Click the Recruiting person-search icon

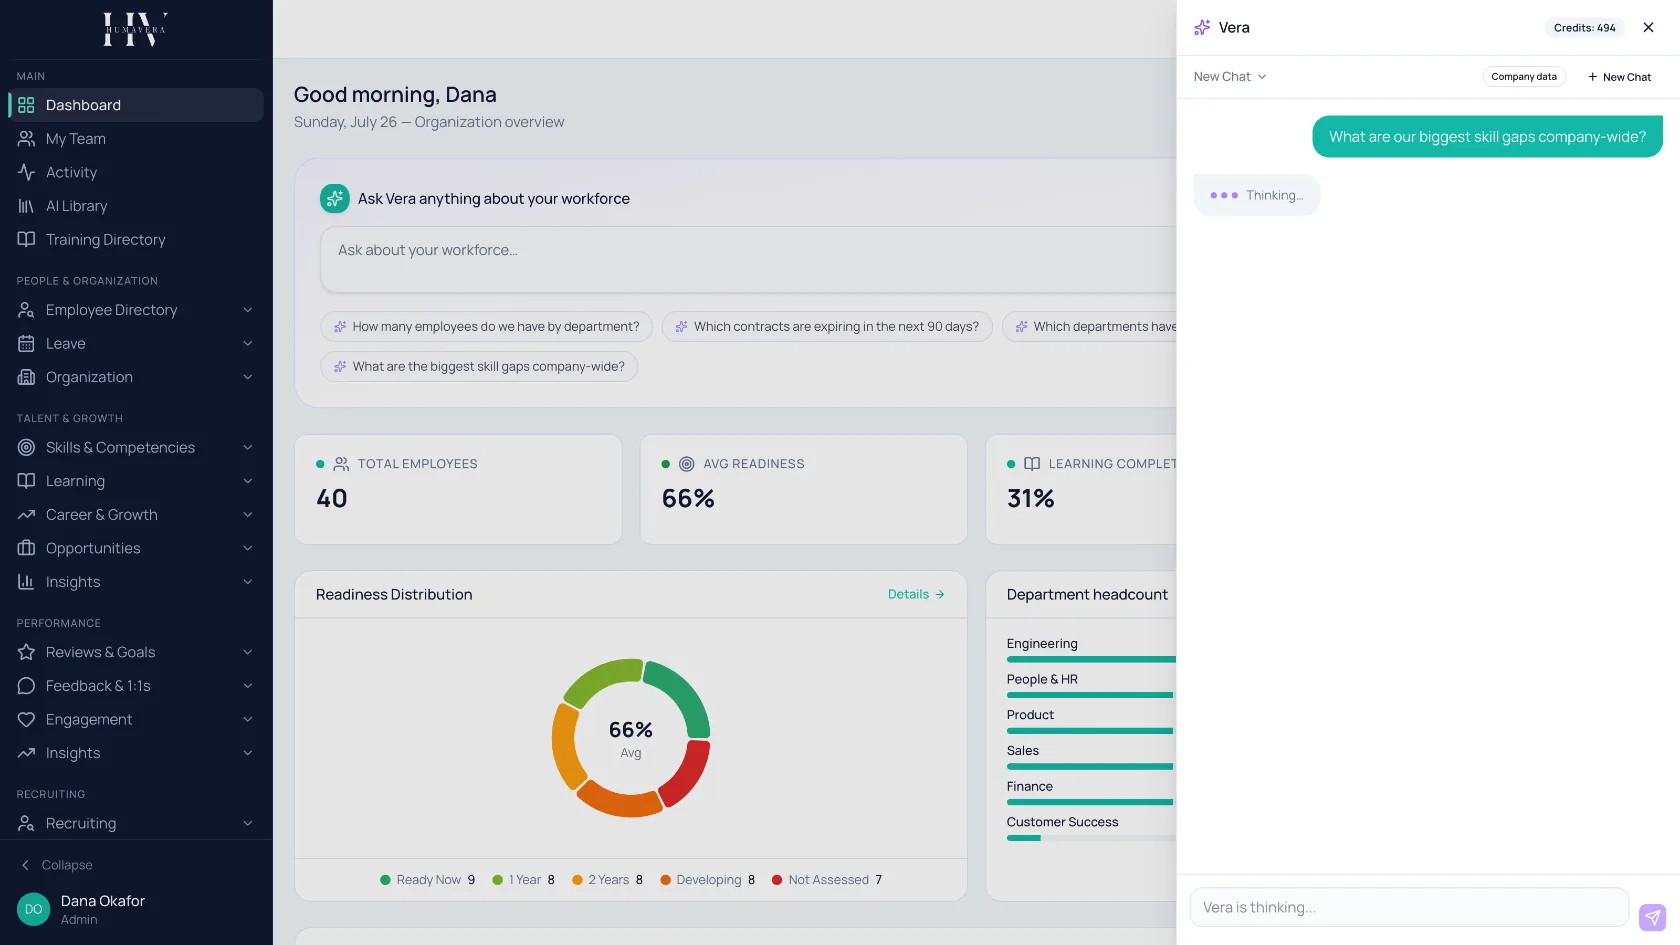26,823
